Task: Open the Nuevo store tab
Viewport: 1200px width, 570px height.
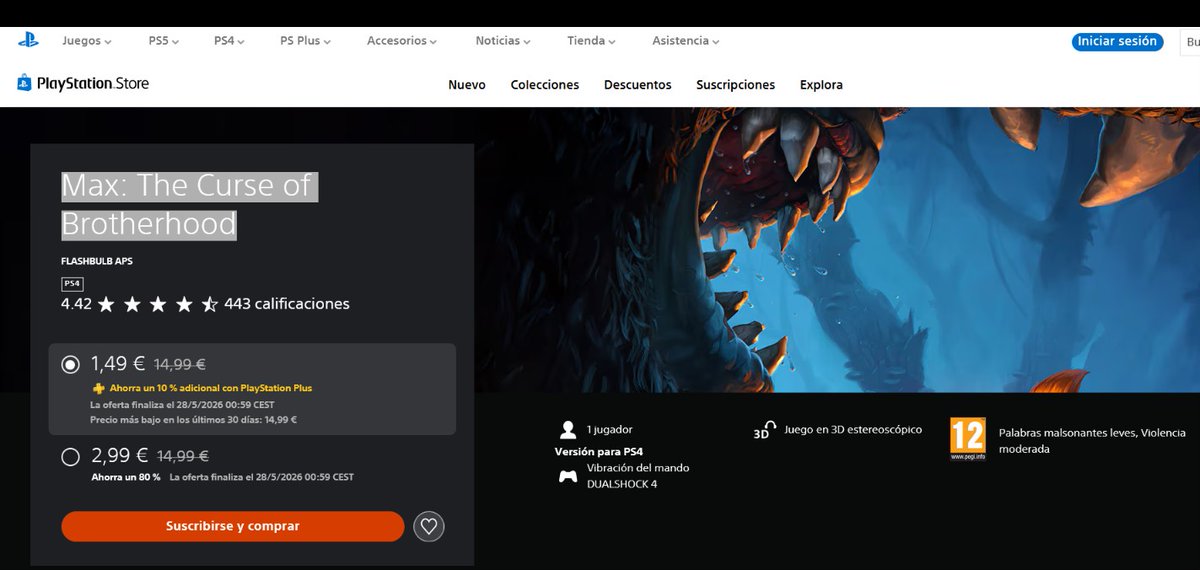Action: (467, 85)
